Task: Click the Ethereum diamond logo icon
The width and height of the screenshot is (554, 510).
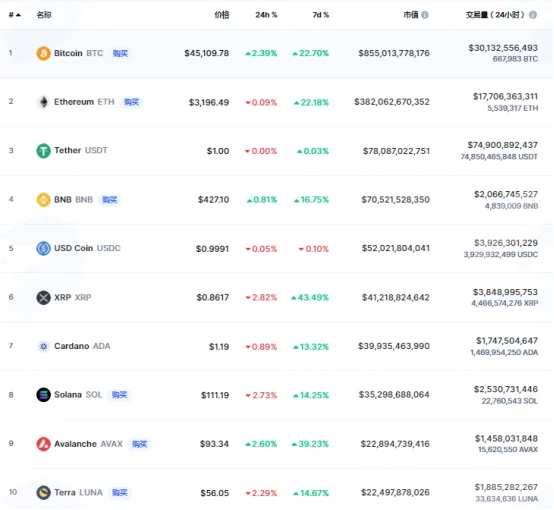Action: click(43, 102)
